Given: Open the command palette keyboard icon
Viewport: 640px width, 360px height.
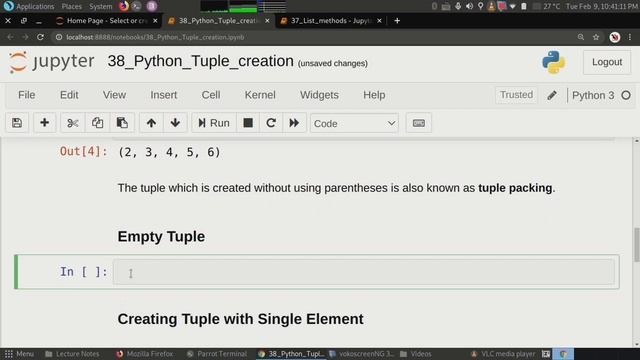Looking at the screenshot, I should [418, 123].
